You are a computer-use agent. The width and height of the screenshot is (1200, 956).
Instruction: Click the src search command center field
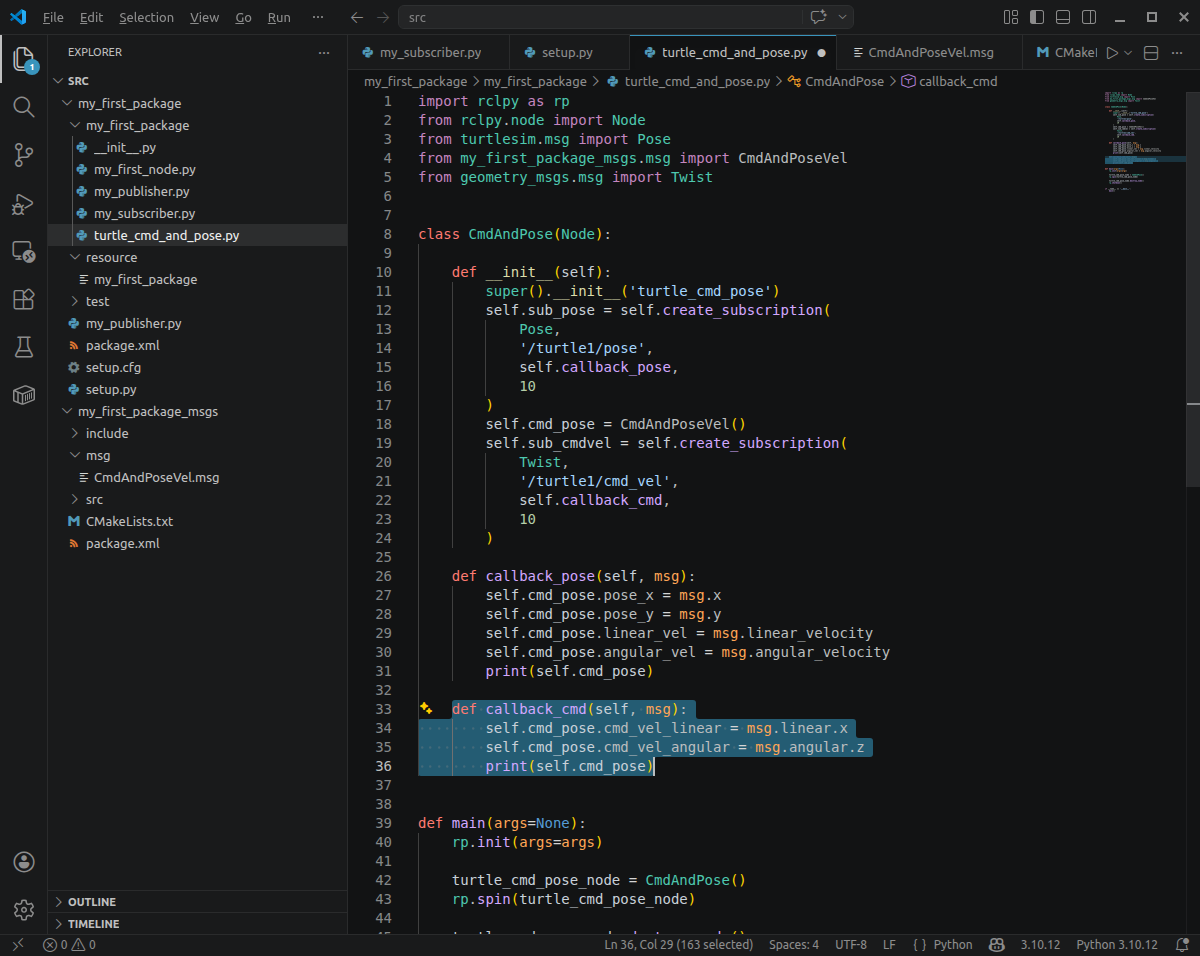coord(600,17)
